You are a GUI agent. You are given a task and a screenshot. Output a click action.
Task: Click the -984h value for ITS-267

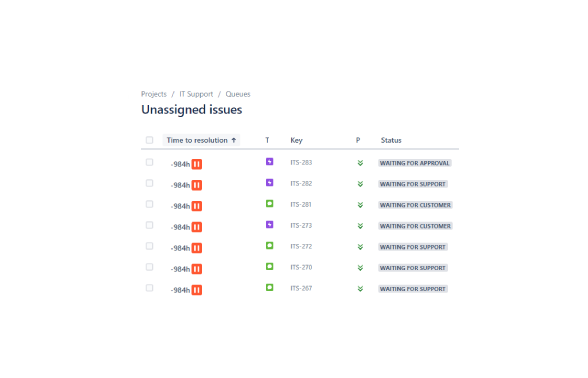[x=180, y=290]
